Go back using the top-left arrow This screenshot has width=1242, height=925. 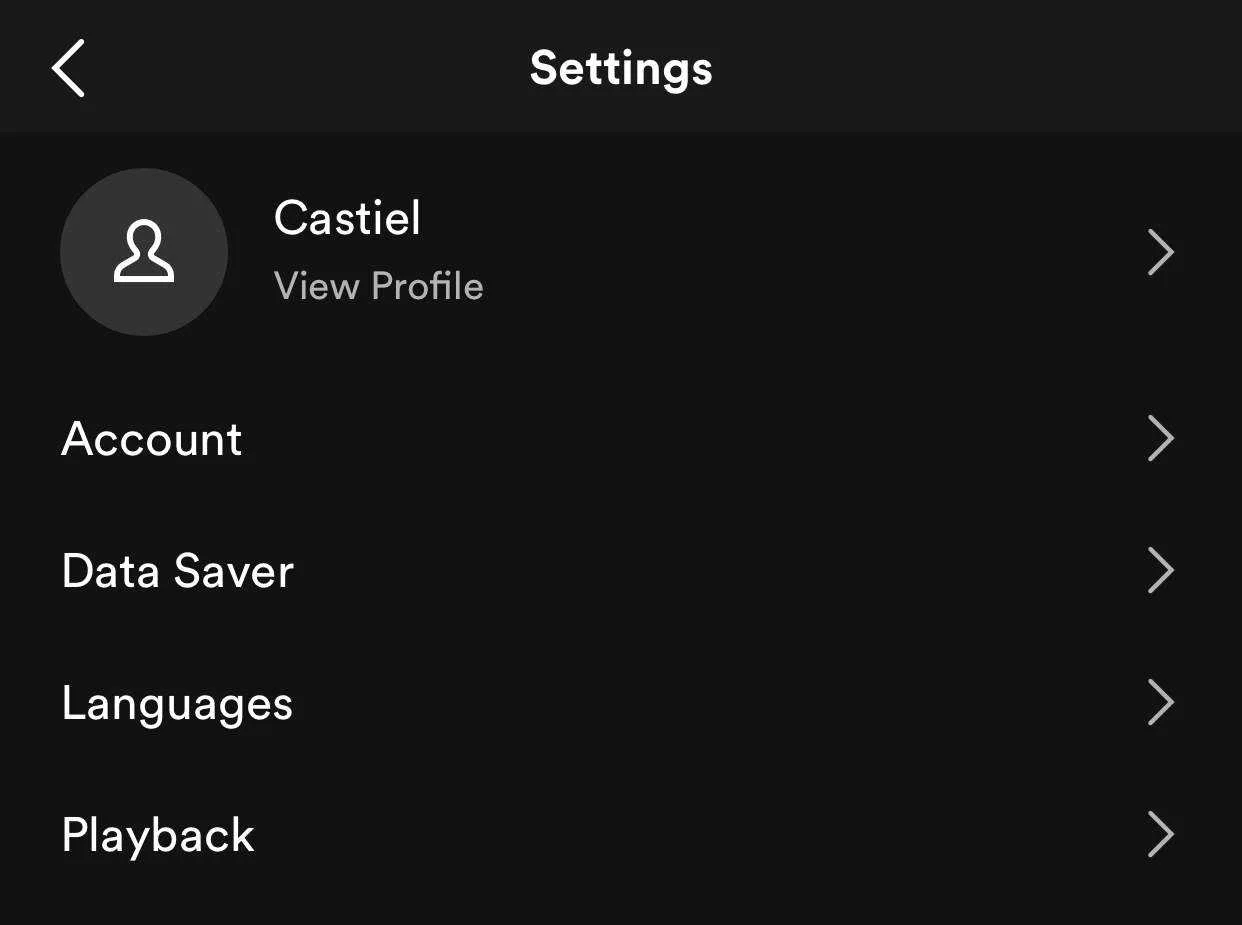click(68, 68)
